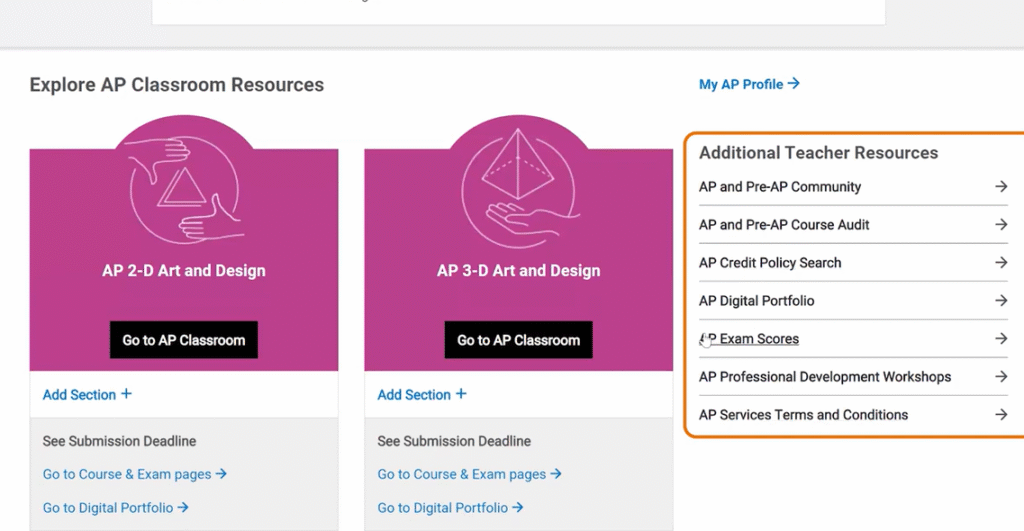Open My AP Profile link
Viewport: 1024px width, 531px height.
(x=748, y=85)
